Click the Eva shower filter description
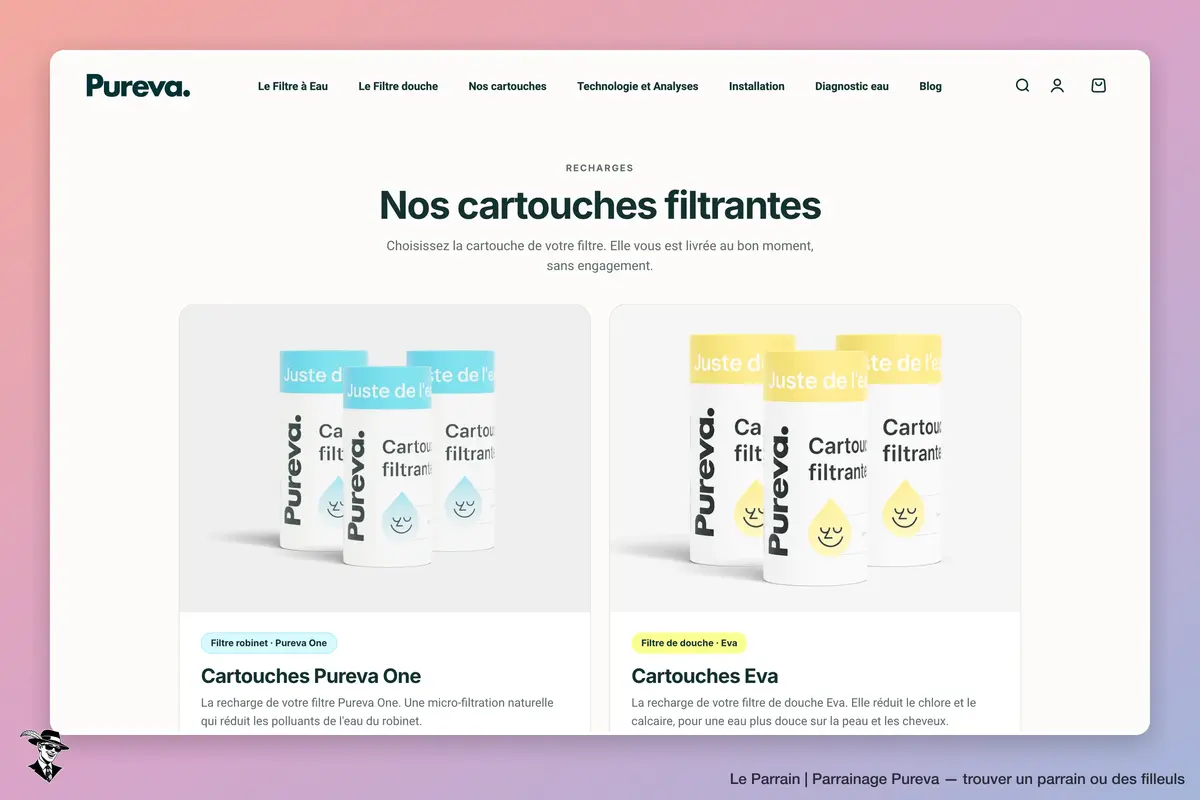Screen dimensions: 1200x800 click(804, 712)
